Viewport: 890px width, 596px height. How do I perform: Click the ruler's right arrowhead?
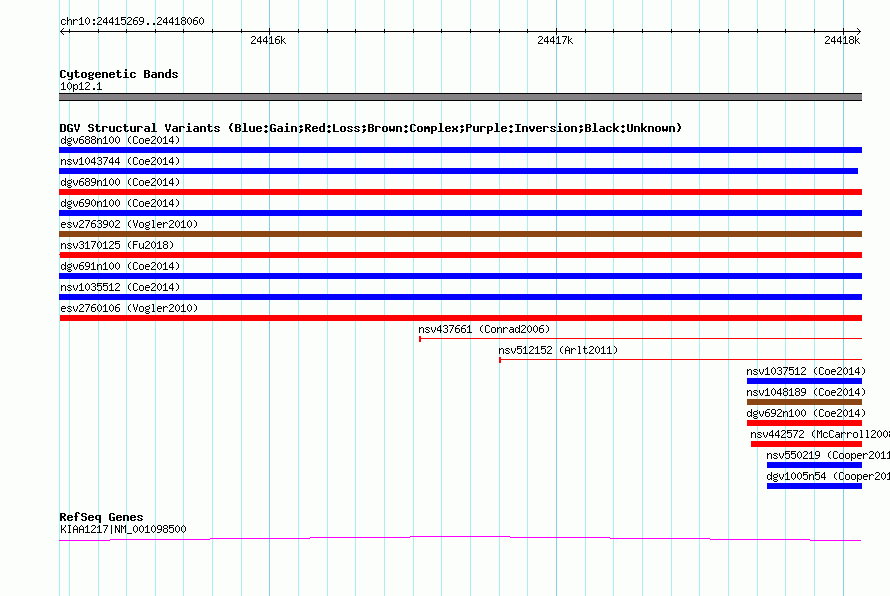(x=858, y=31)
